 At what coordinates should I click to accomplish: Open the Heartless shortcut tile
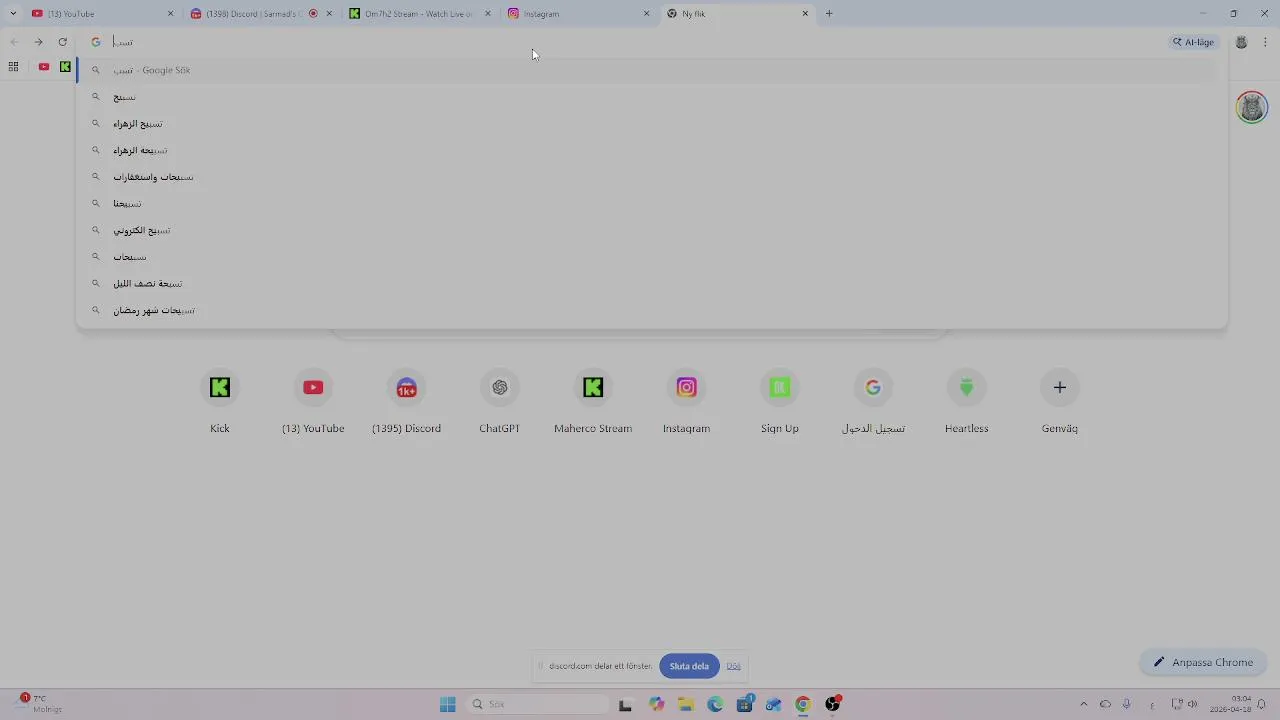tap(966, 402)
